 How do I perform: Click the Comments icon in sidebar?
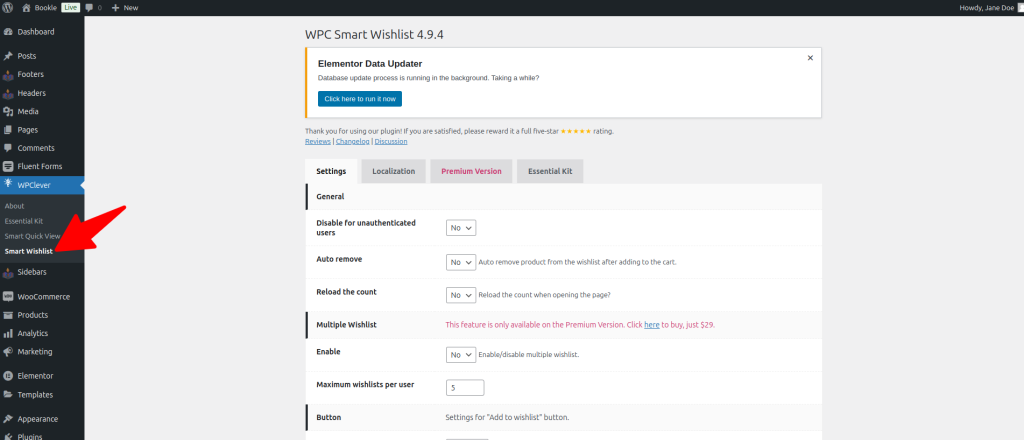[x=8, y=148]
